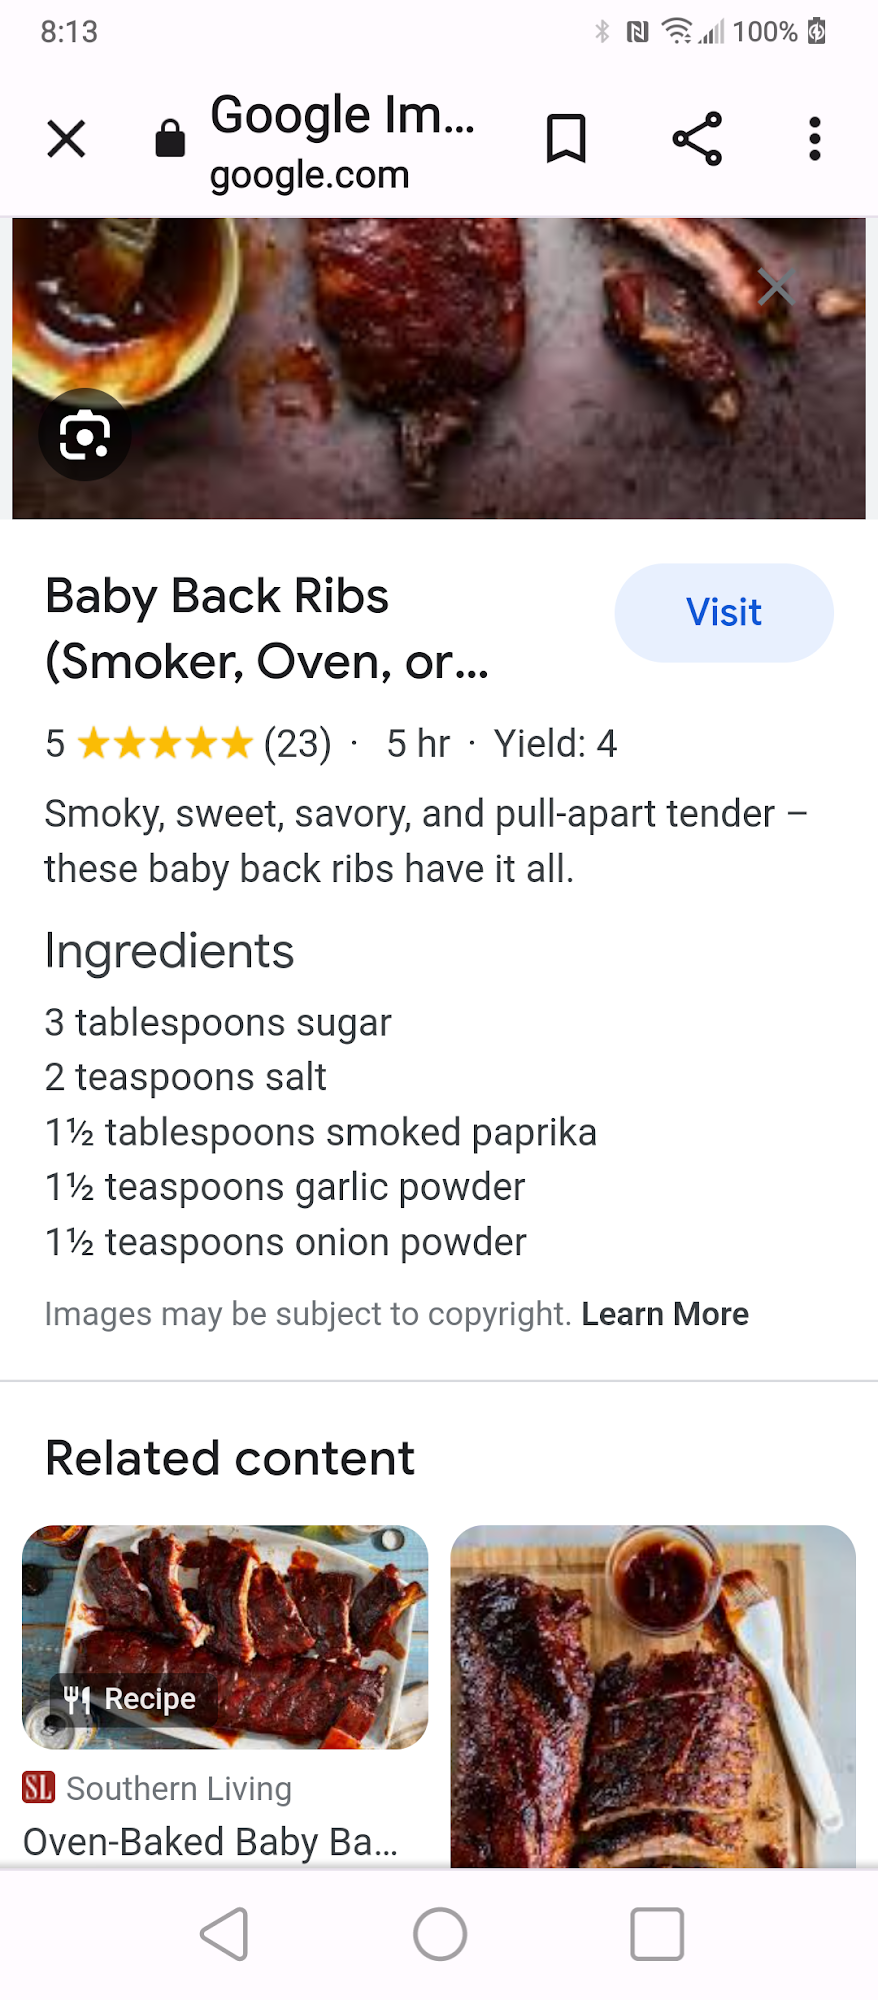Open the Baby Back Ribs title
Image resolution: width=878 pixels, height=2000 pixels.
click(x=267, y=628)
